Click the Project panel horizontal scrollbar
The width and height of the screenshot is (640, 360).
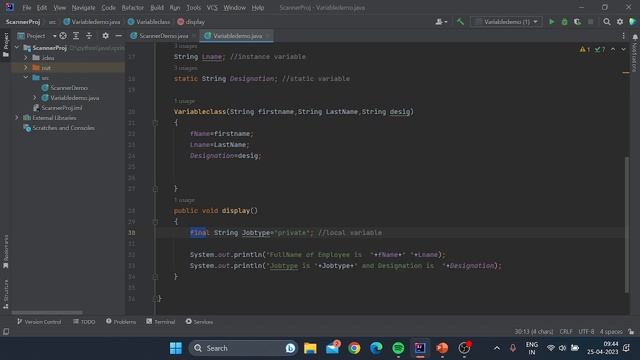pos(47,313)
